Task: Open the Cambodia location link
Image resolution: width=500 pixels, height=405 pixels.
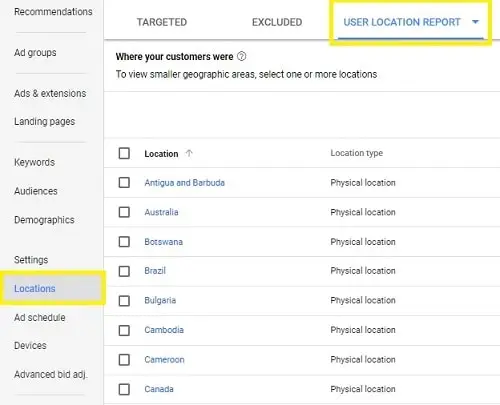Action: pos(164,330)
